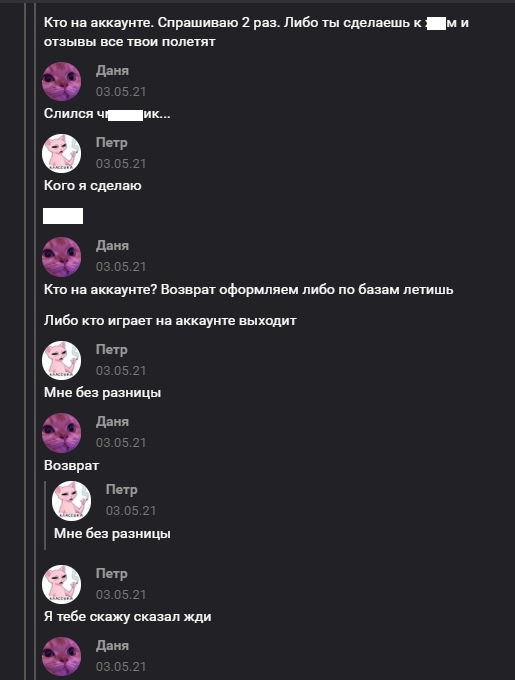The image size is (515, 680).
Task: Click the white censored block under "Кого я сделаю"
Action: (x=63, y=216)
